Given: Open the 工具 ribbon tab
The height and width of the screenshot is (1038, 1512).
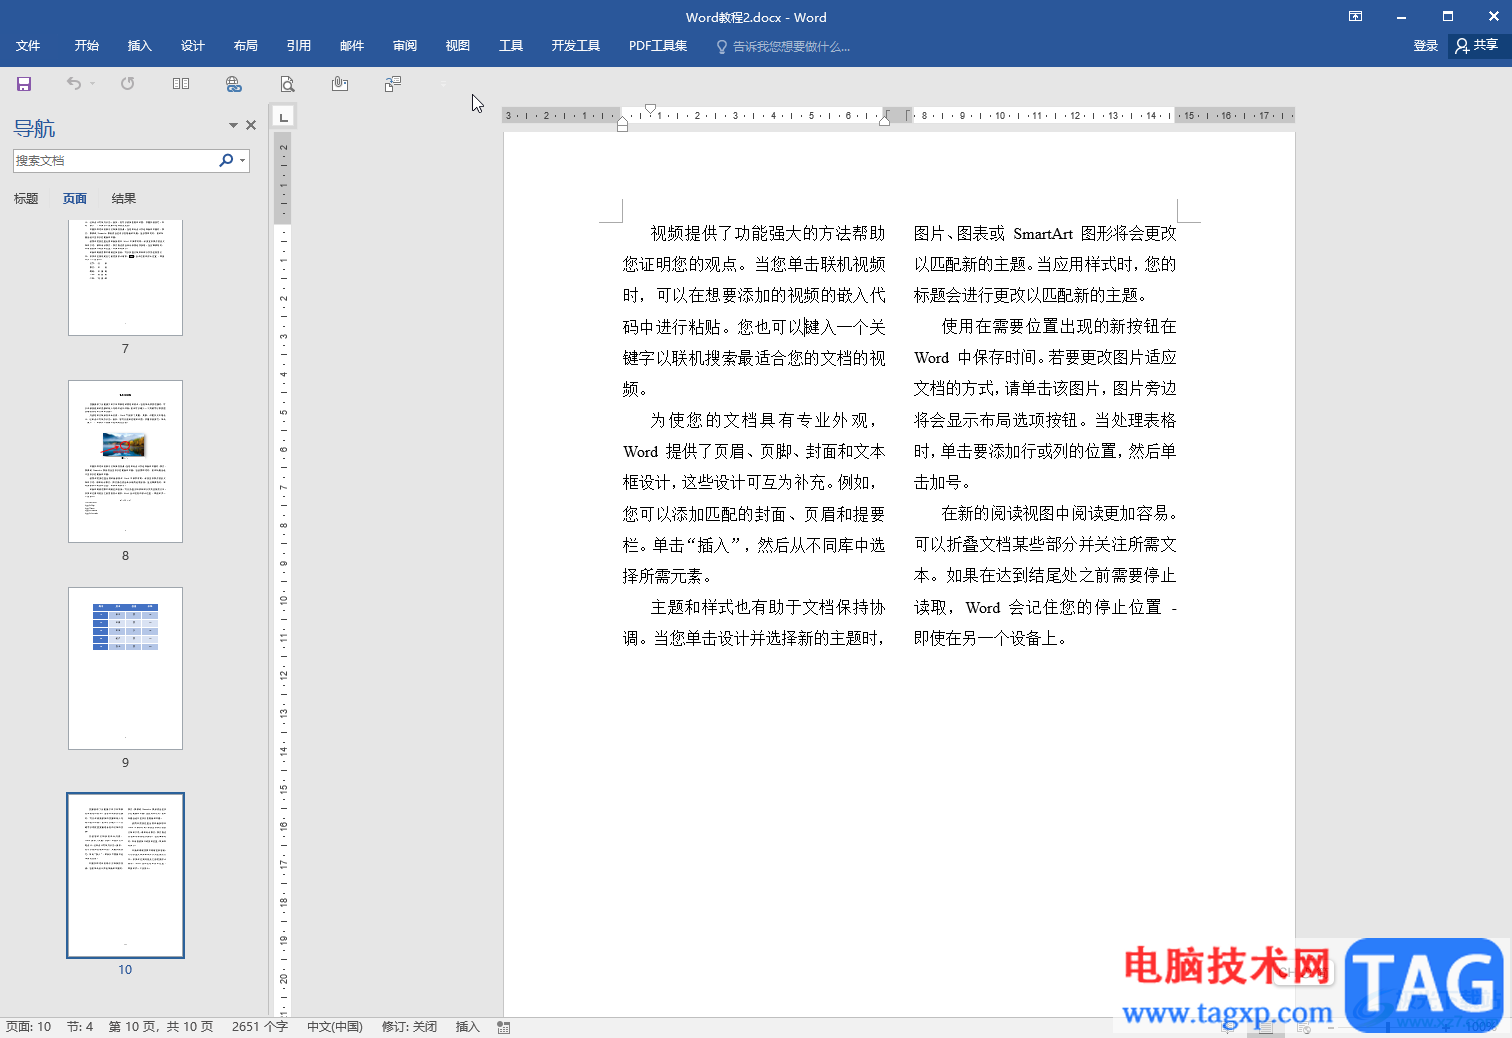Looking at the screenshot, I should 511,46.
